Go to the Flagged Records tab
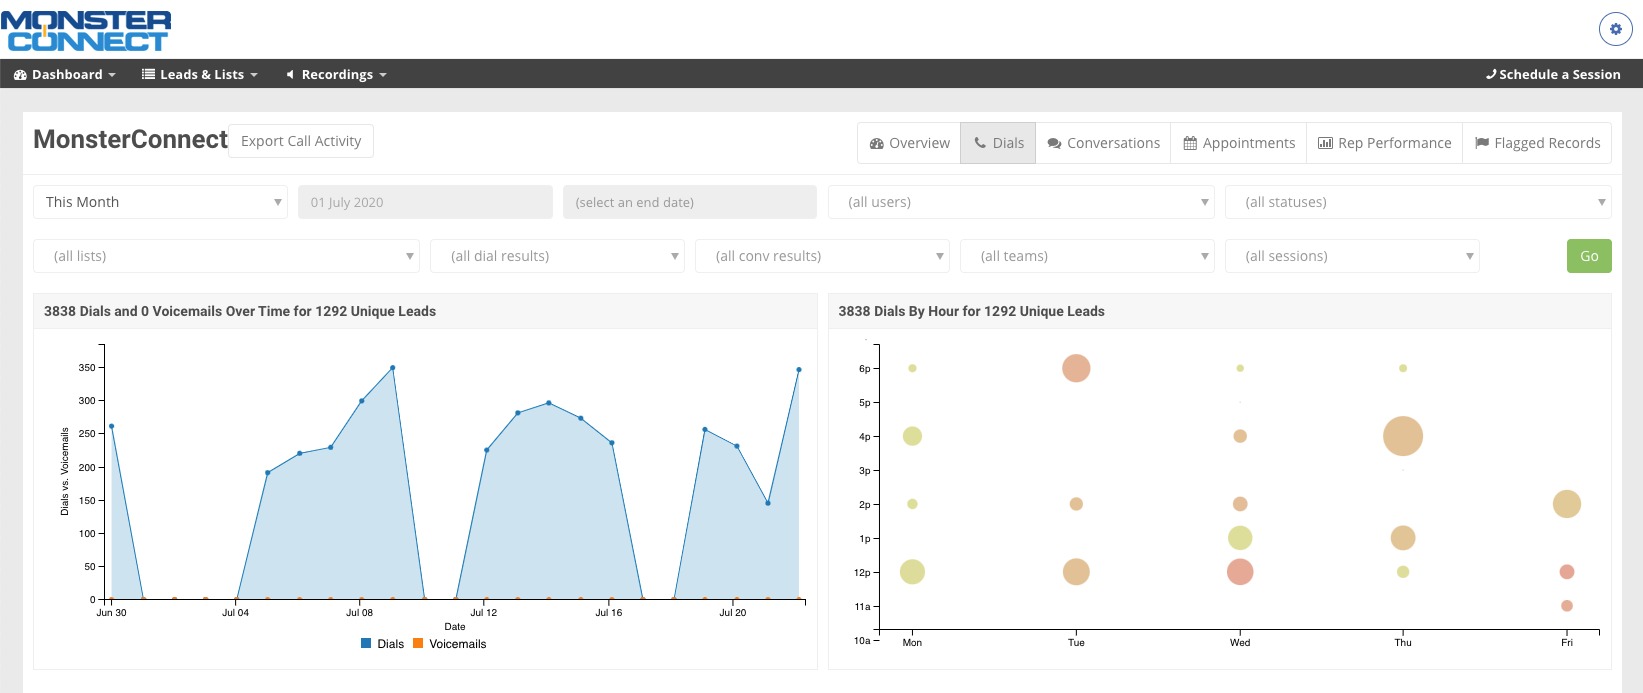 (1537, 143)
